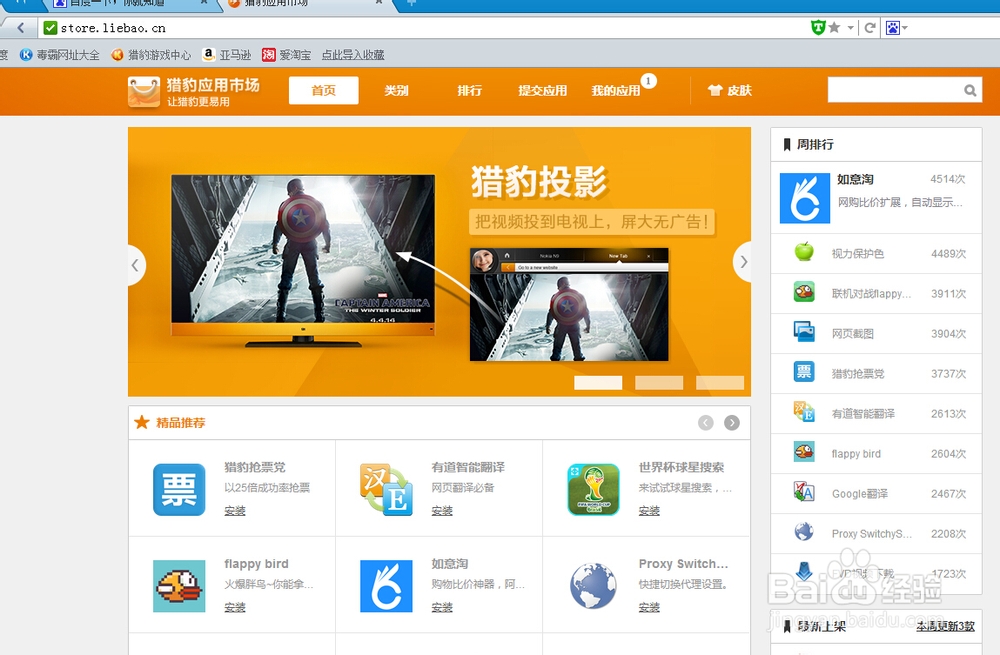The image size is (1000, 655).
Task: Click the 猎豹应用市场 logo icon
Action: point(143,92)
